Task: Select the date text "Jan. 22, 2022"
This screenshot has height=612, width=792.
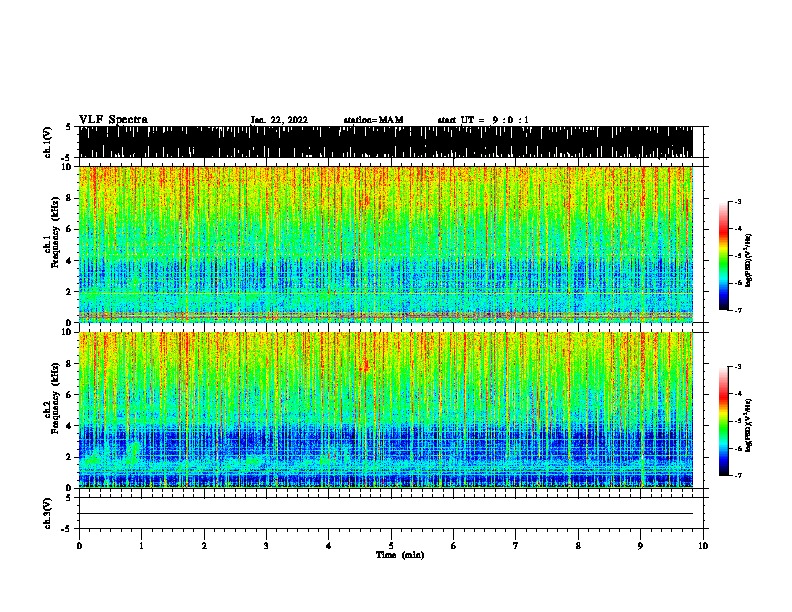Action: [x=279, y=120]
